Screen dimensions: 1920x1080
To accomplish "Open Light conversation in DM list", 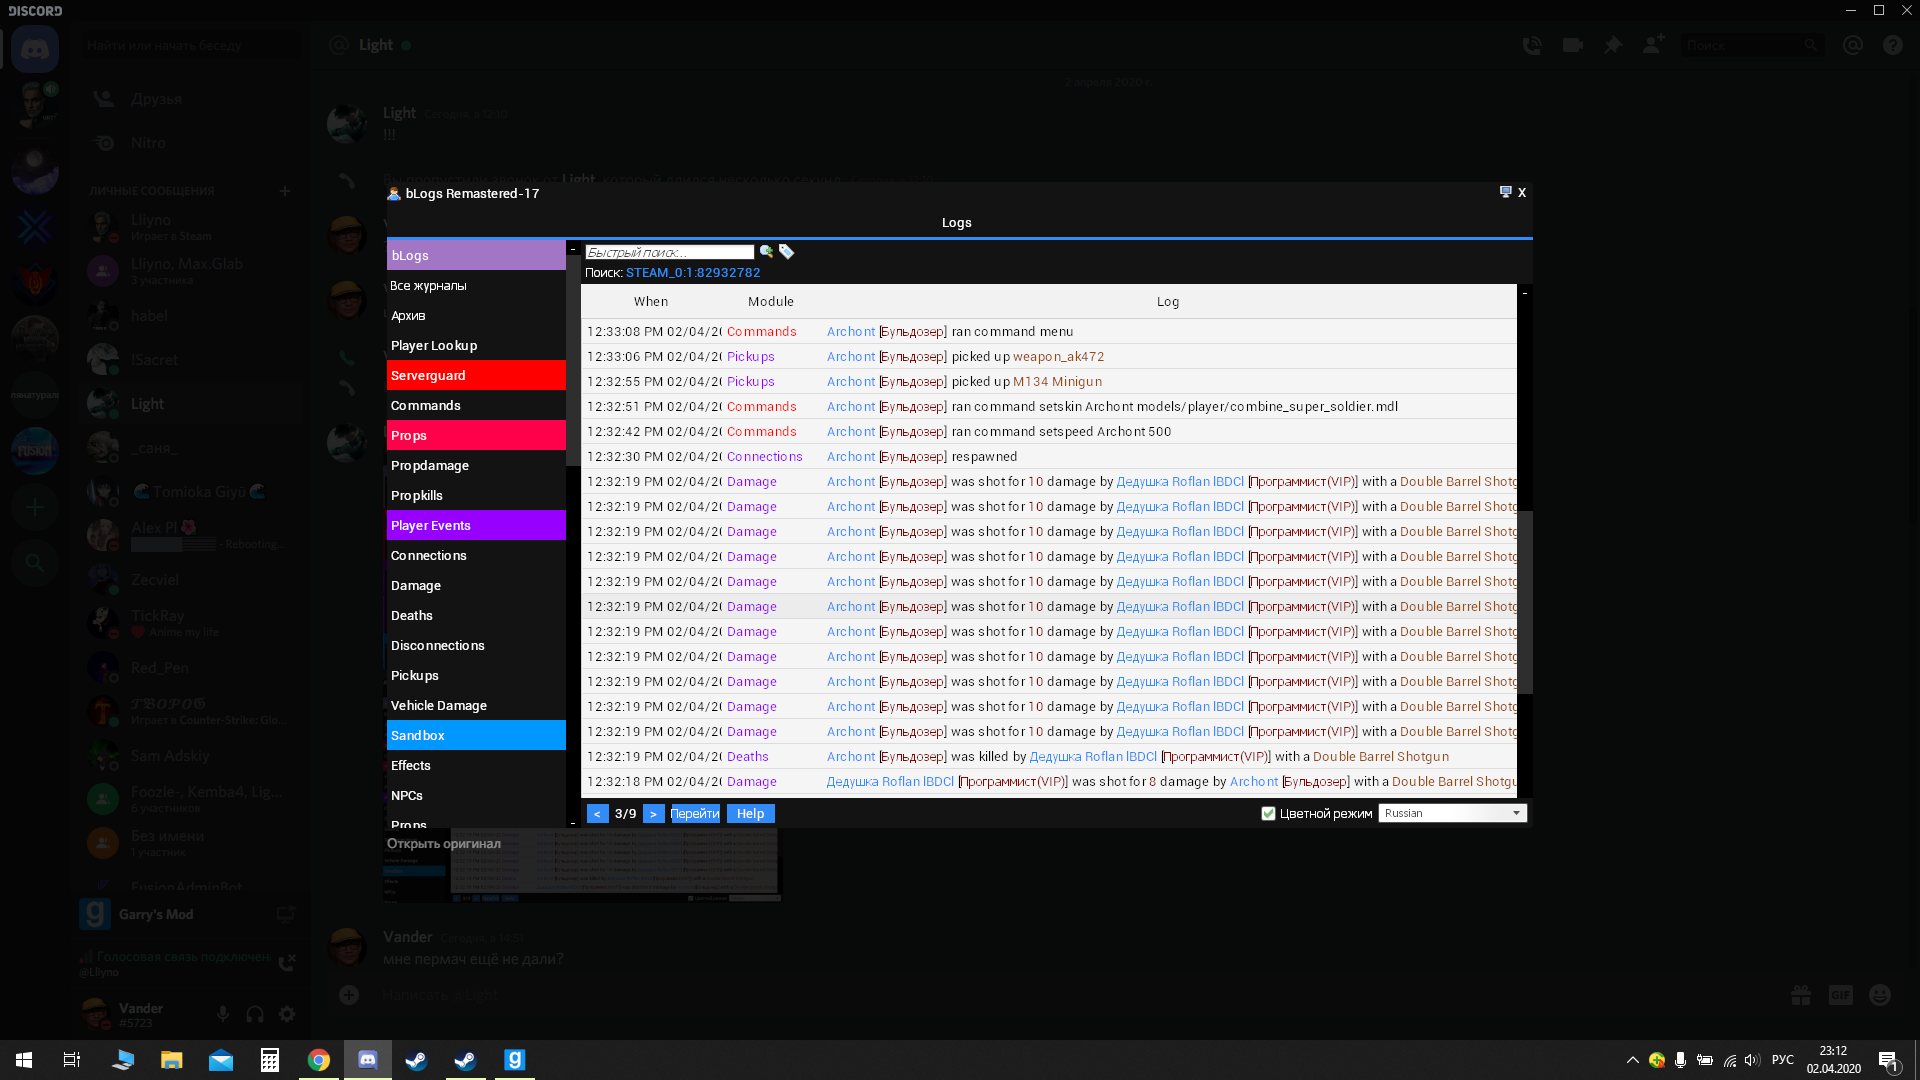I will pos(190,404).
